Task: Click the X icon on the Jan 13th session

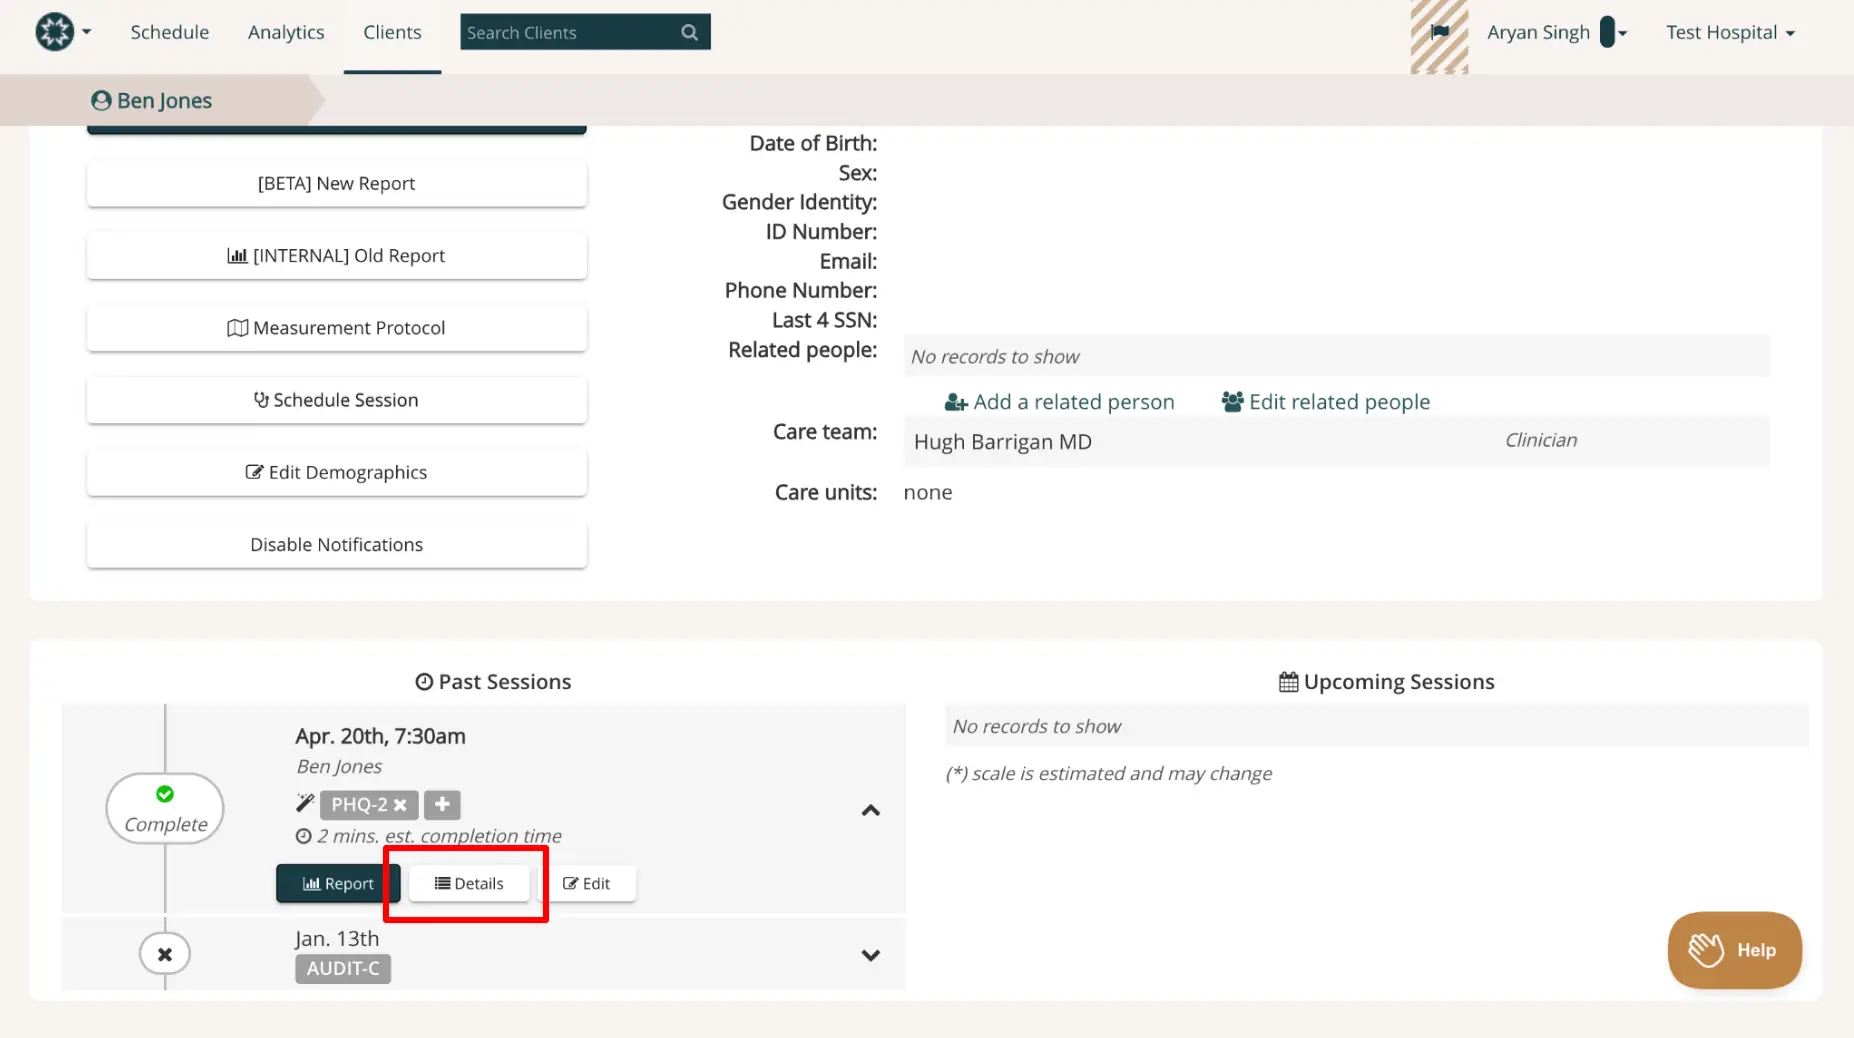Action: pos(164,953)
